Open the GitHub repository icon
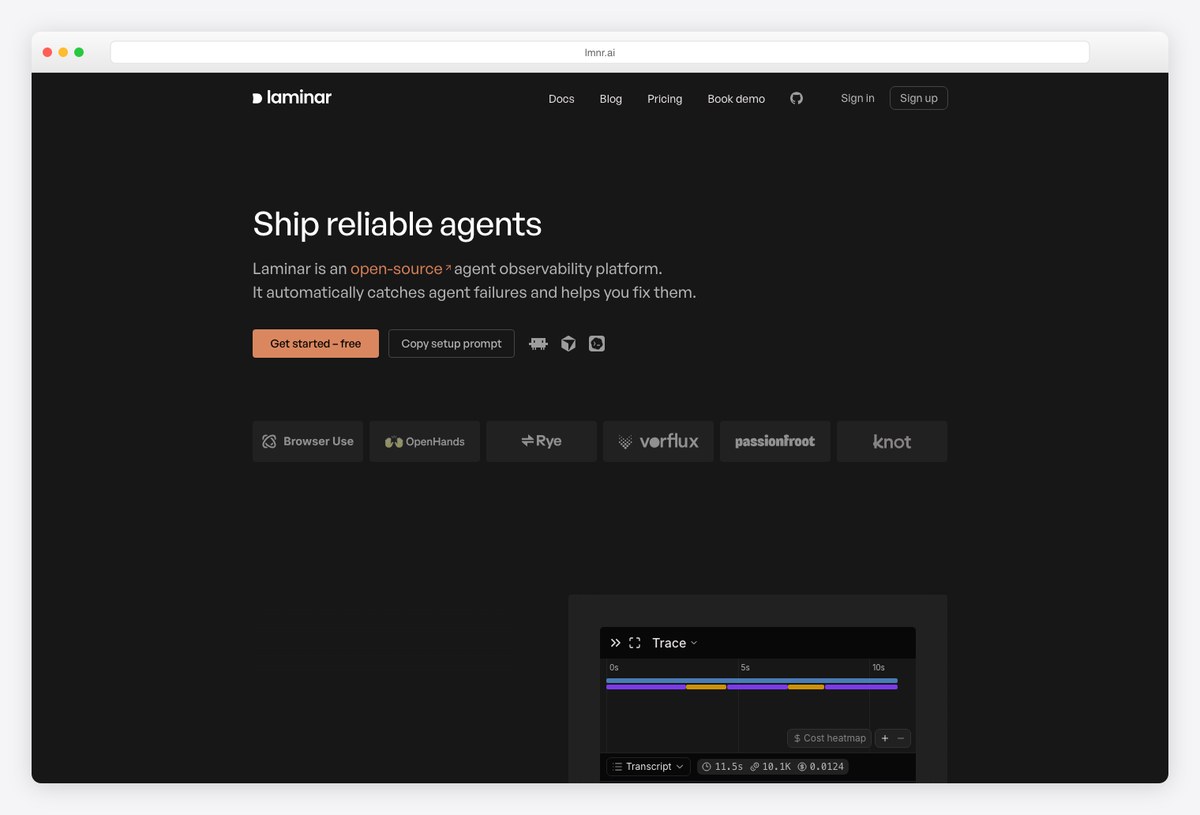Image resolution: width=1200 pixels, height=815 pixels. [x=796, y=98]
